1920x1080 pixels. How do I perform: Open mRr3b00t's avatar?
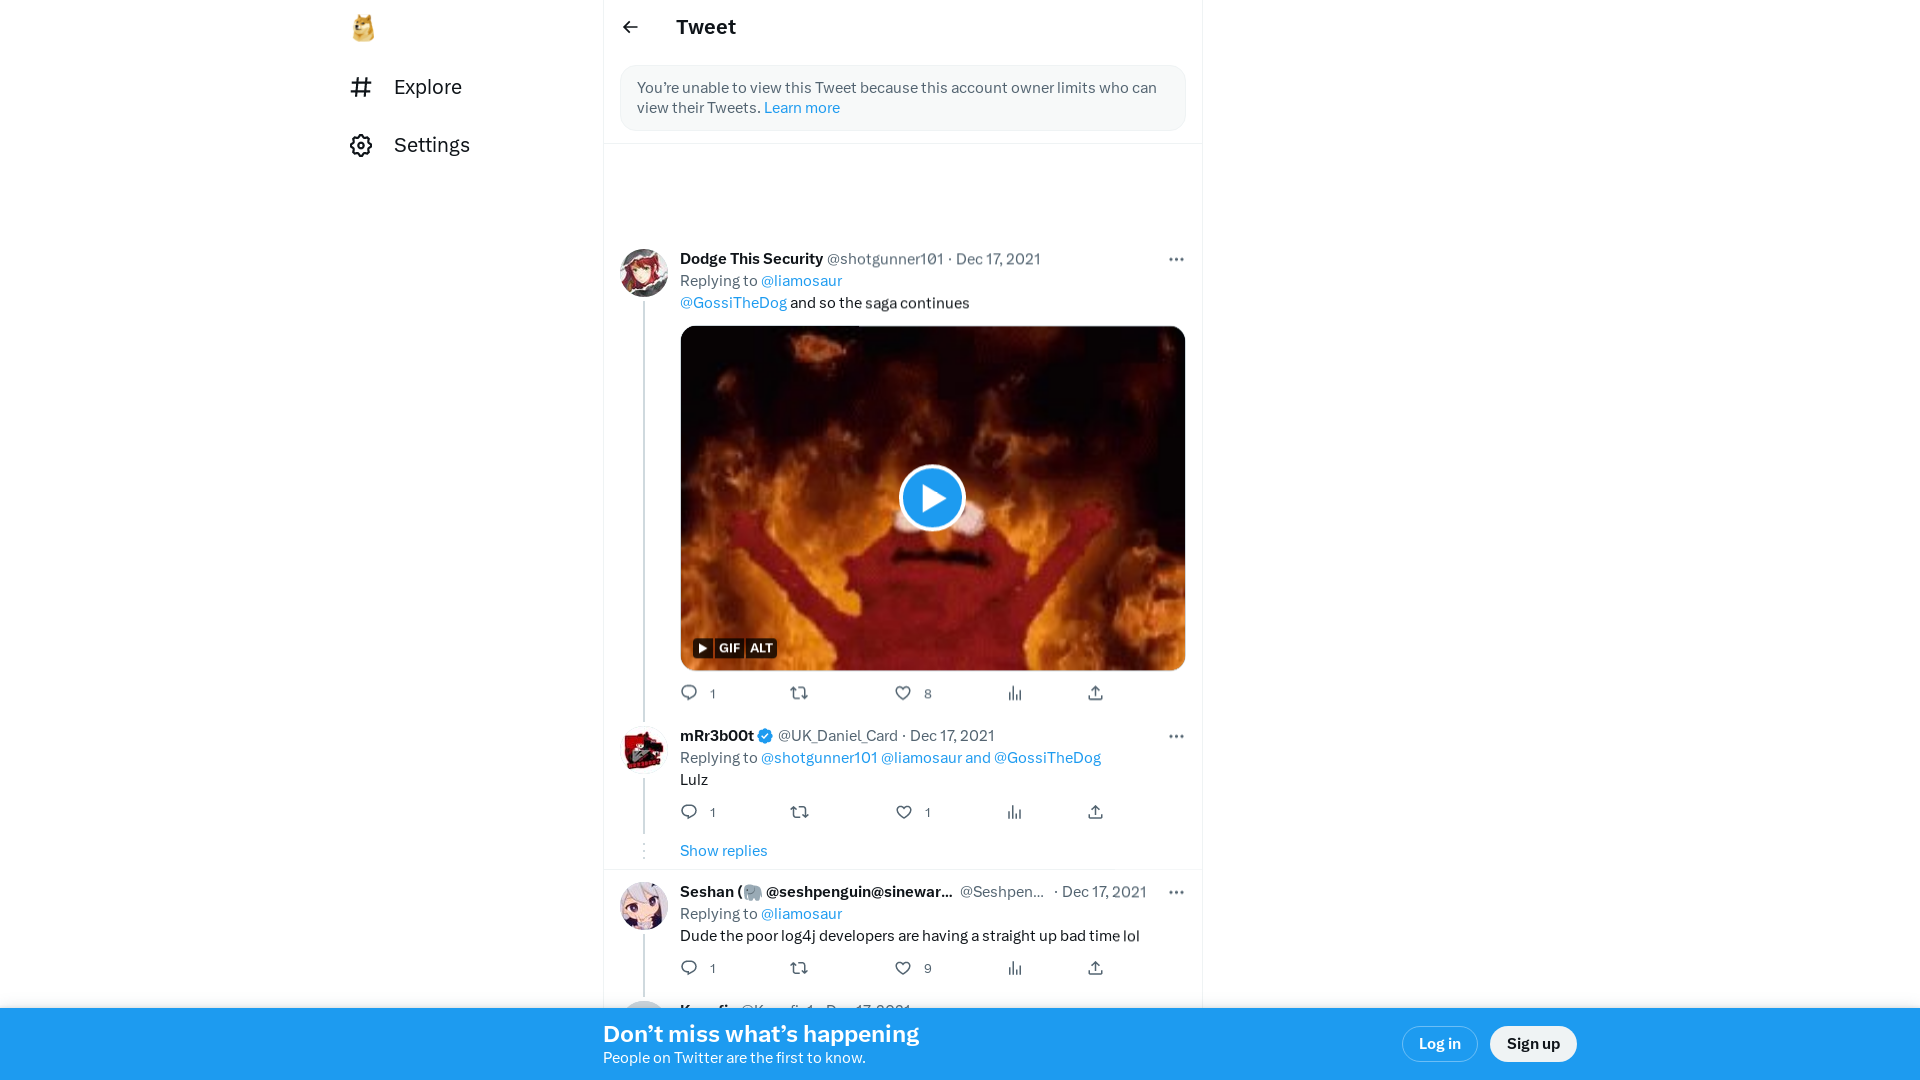[x=644, y=750]
